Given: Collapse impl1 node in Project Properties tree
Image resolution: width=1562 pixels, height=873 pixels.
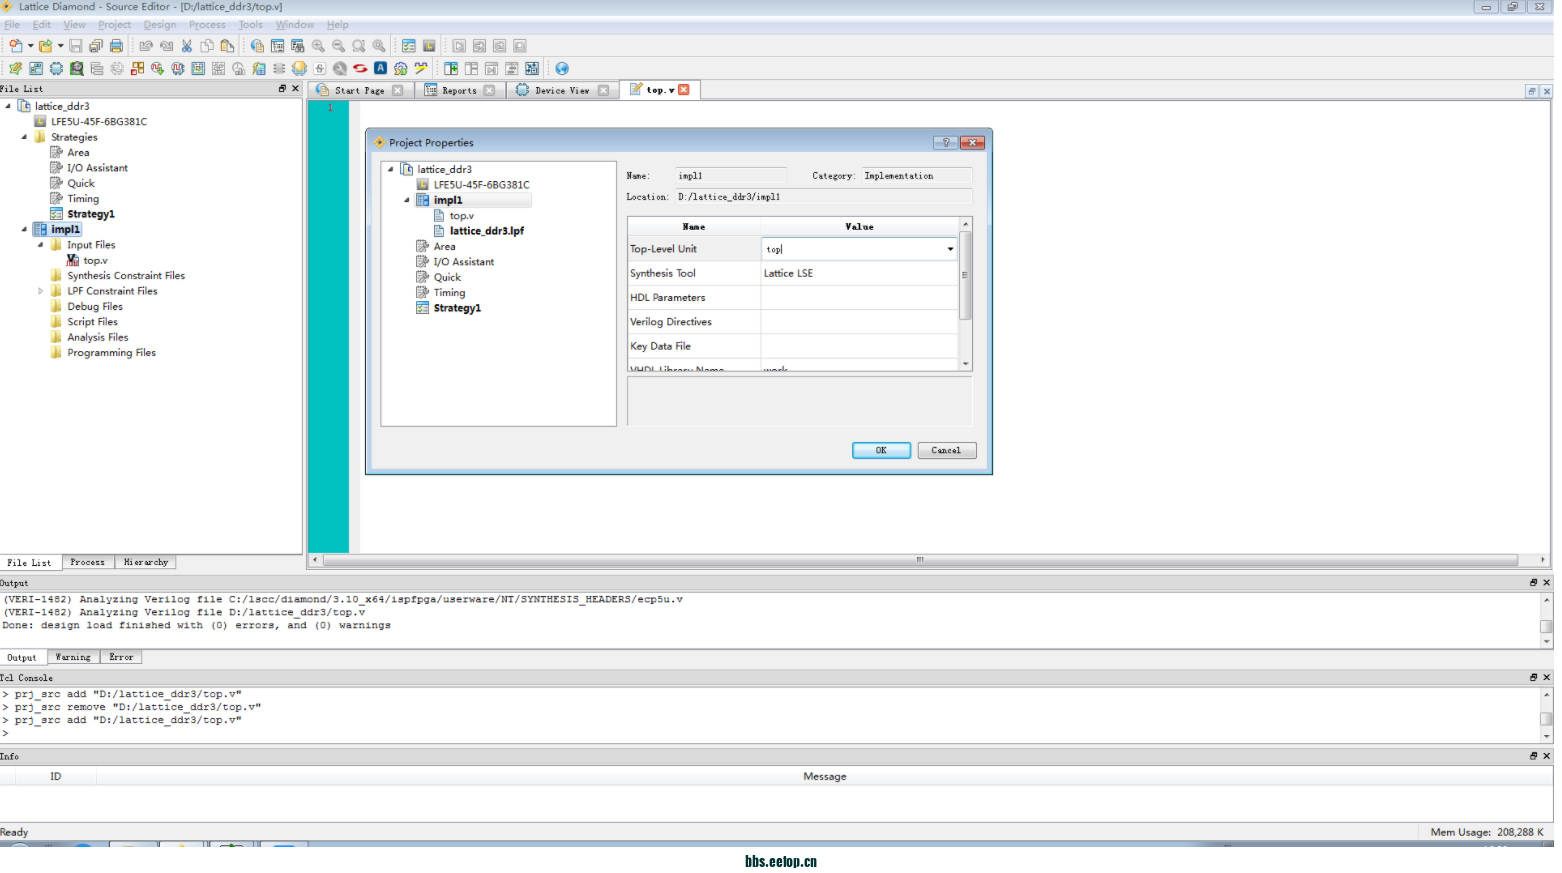Looking at the screenshot, I should coord(407,201).
